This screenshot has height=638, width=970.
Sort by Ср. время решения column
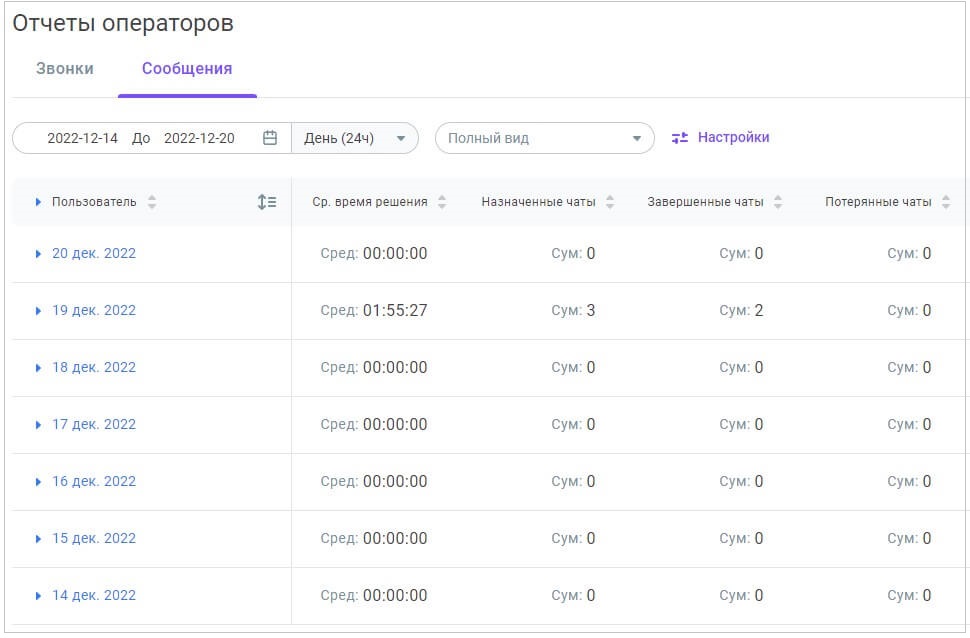(442, 202)
